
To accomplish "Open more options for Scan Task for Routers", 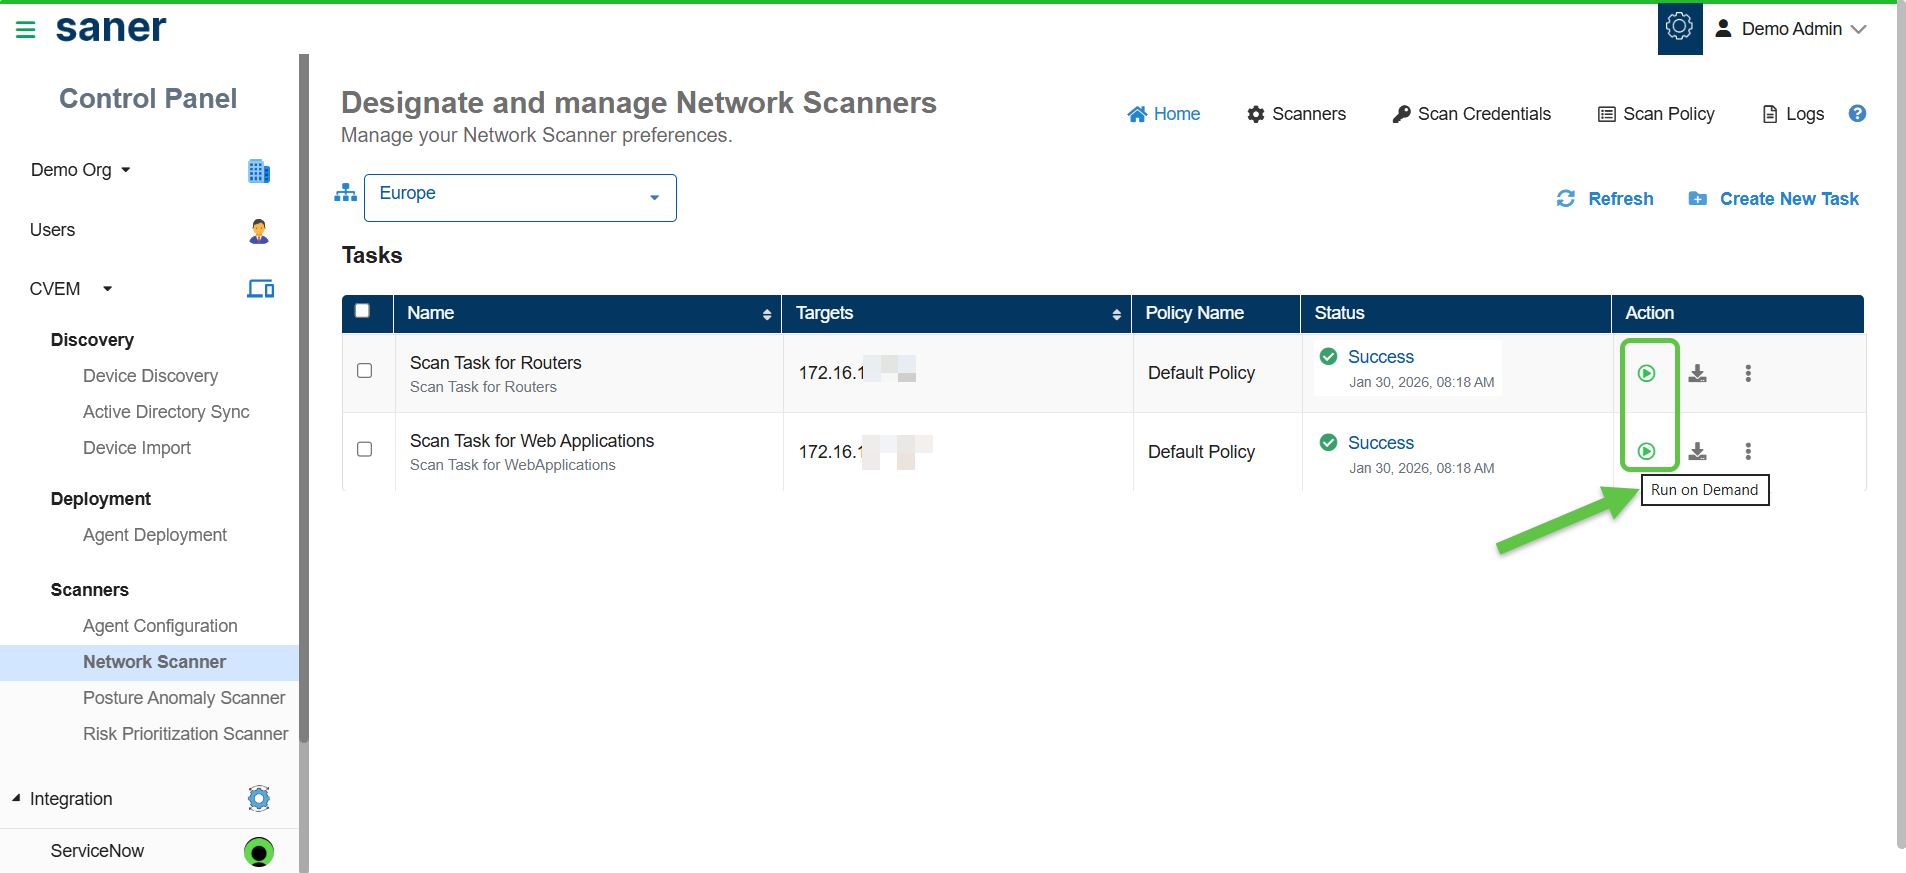I will coord(1748,373).
